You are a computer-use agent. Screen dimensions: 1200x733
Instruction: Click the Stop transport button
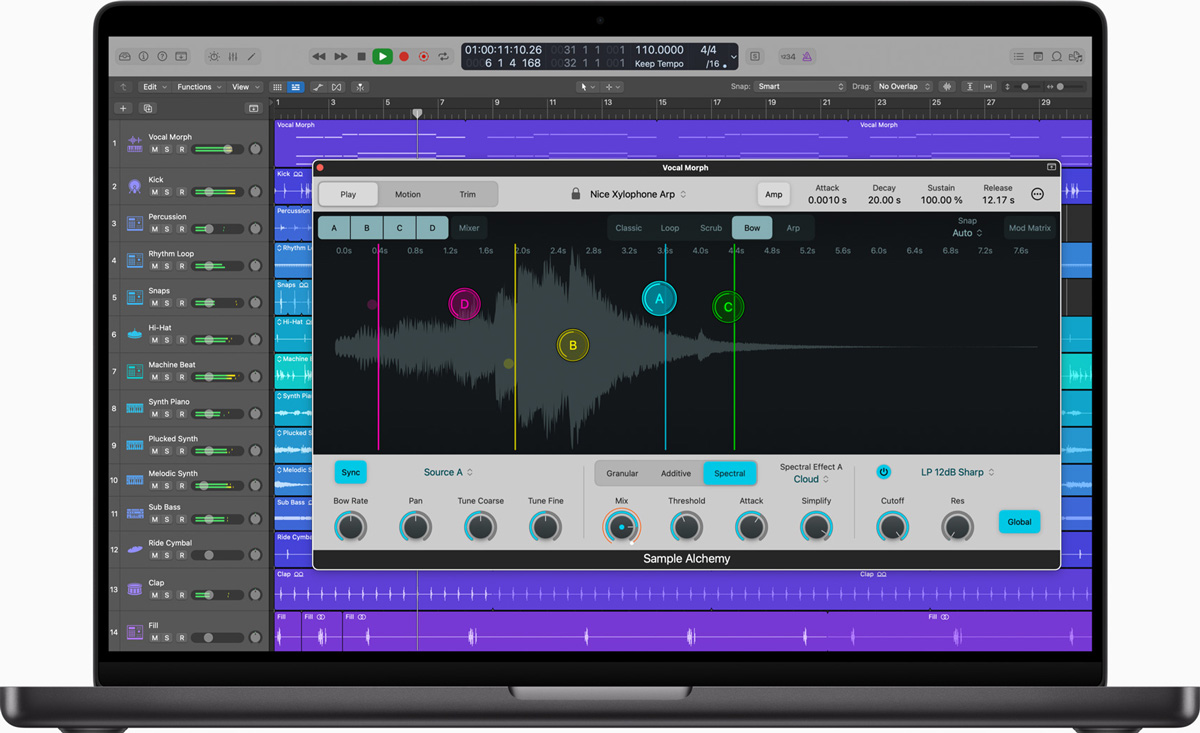(361, 57)
